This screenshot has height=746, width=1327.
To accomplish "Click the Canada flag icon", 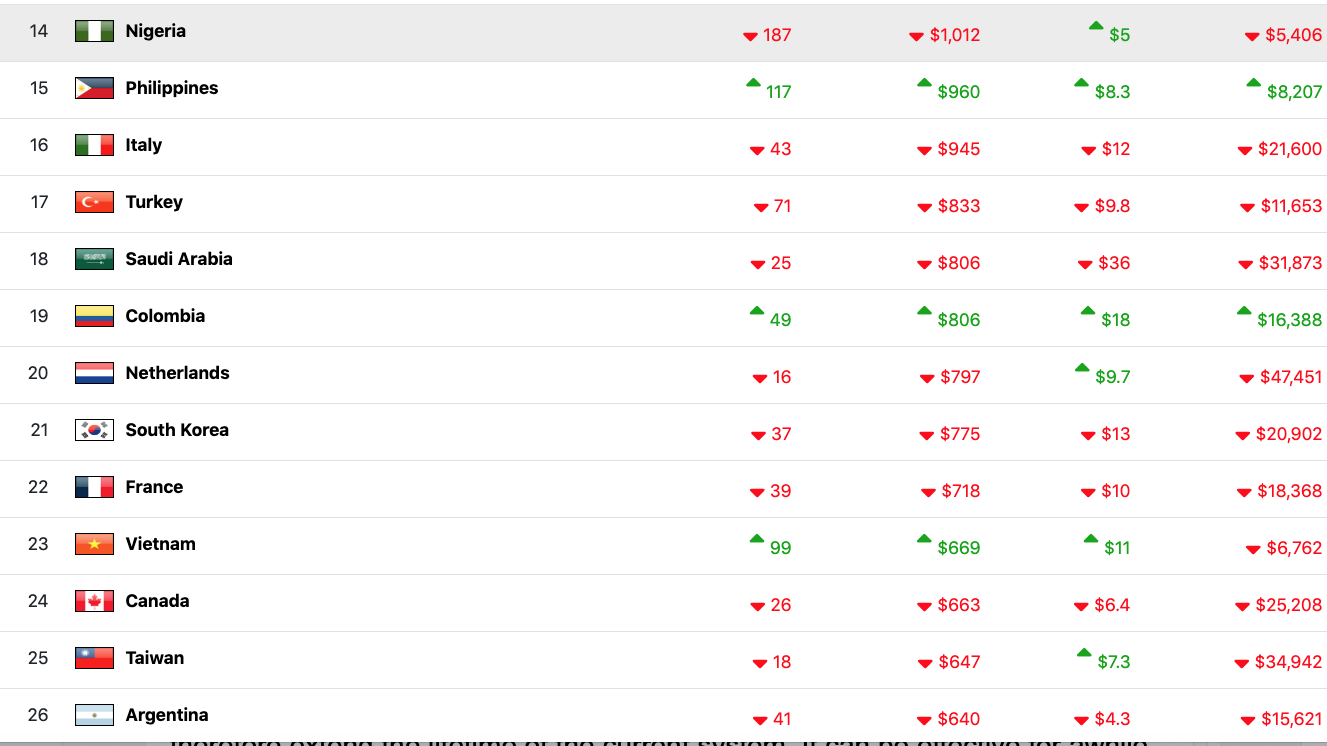I will click(94, 601).
